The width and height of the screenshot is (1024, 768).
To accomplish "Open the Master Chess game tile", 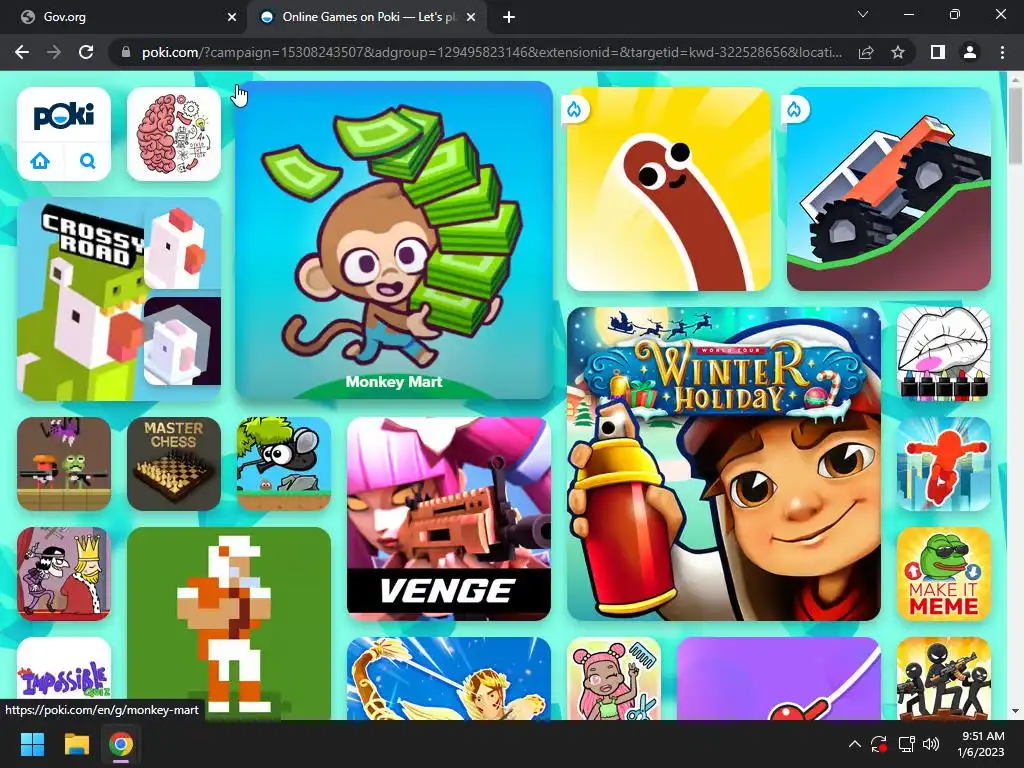I will coord(174,464).
